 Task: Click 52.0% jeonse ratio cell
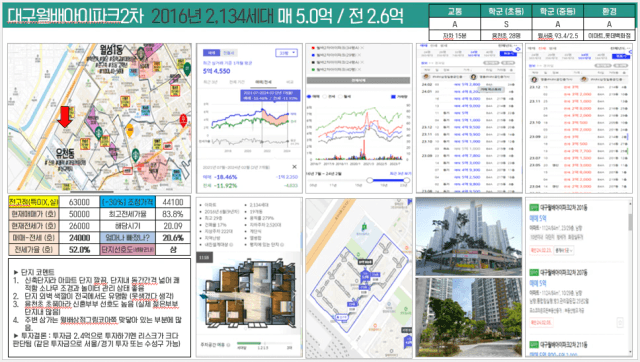pyautogui.click(x=79, y=249)
